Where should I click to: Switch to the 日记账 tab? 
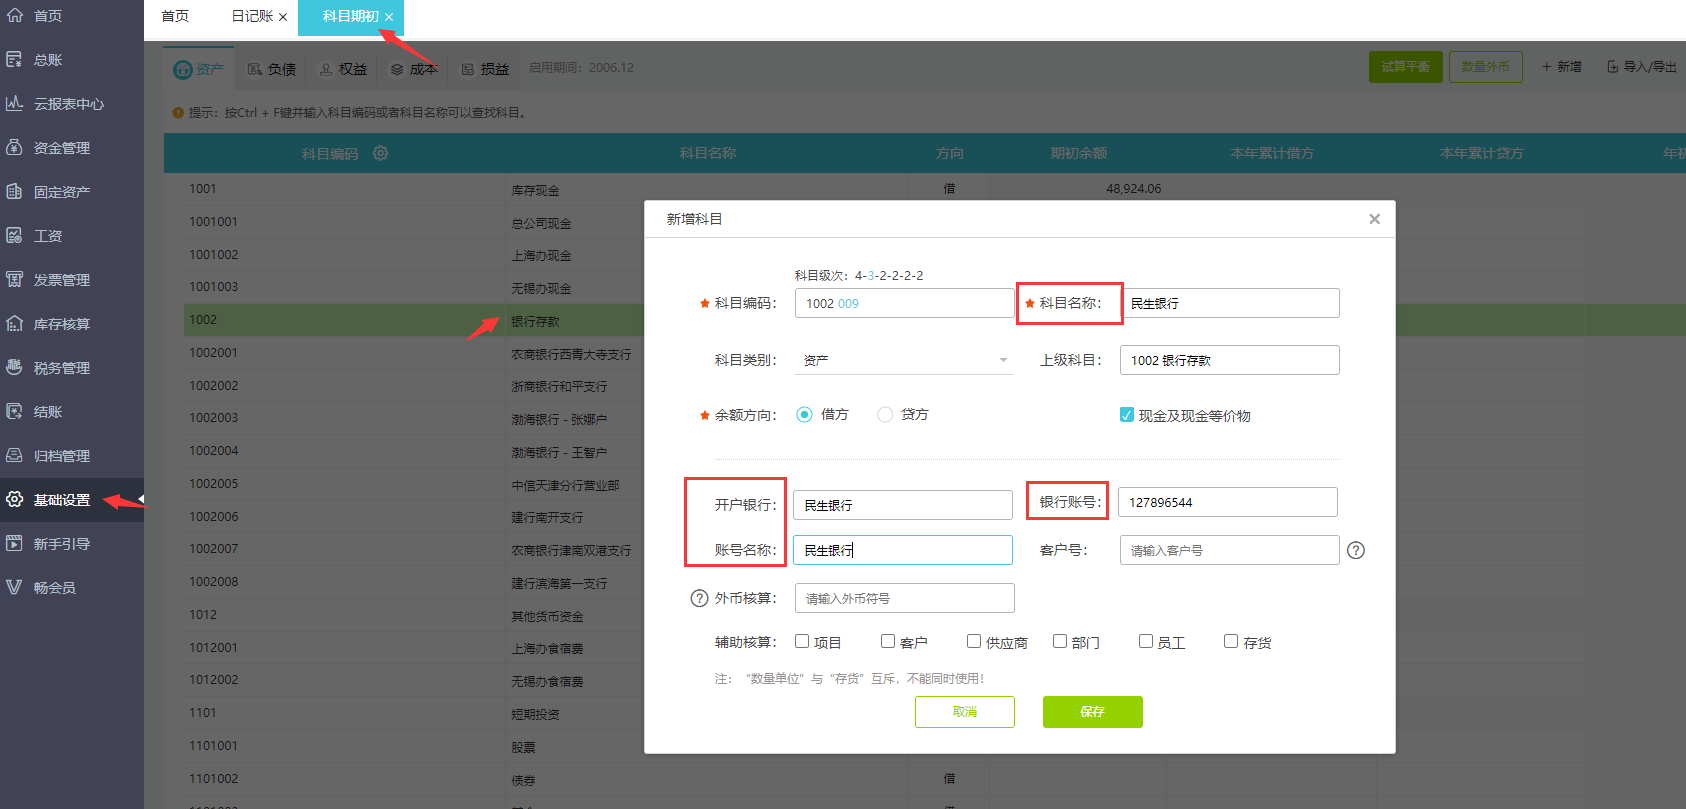[252, 16]
